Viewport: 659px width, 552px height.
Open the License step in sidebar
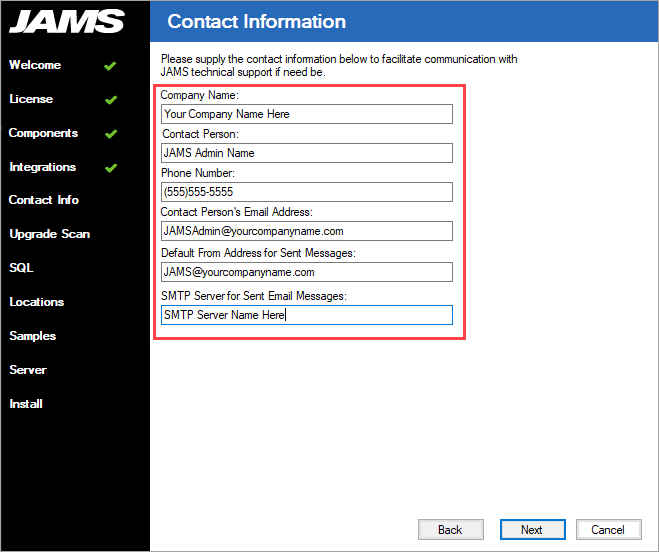tap(31, 99)
